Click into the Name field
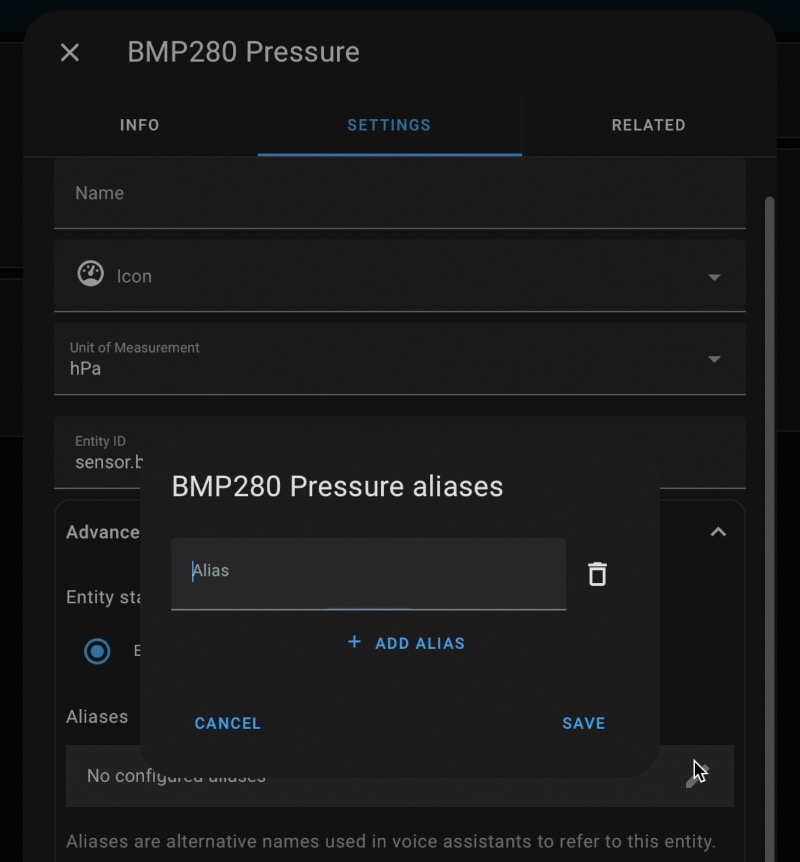Viewport: 800px width, 862px height. (x=400, y=193)
